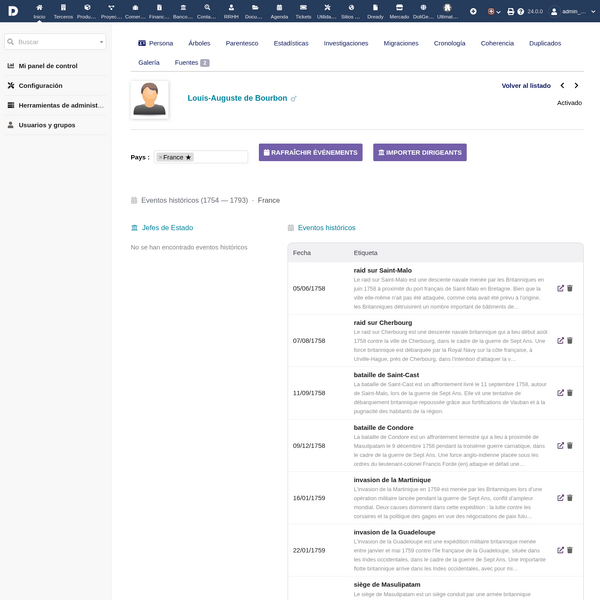Click the print icon in top bar

click(x=510, y=11)
